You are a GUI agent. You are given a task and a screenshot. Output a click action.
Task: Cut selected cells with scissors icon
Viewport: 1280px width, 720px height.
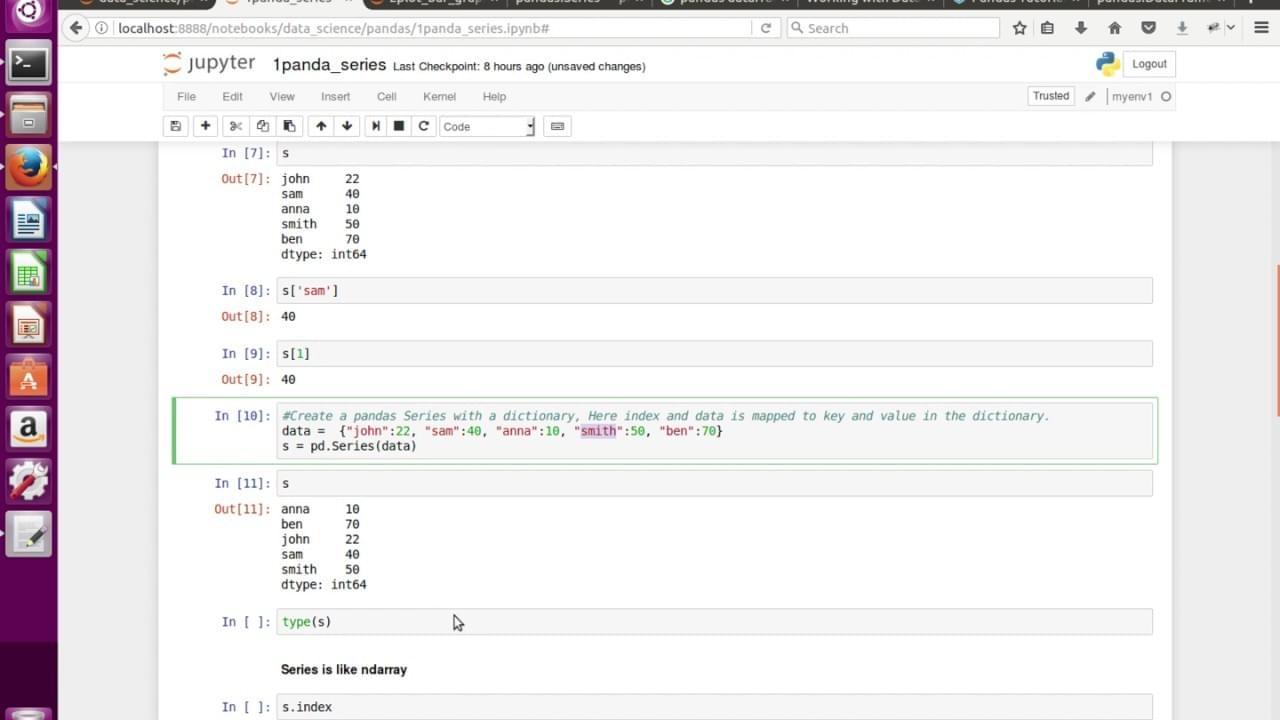click(235, 126)
